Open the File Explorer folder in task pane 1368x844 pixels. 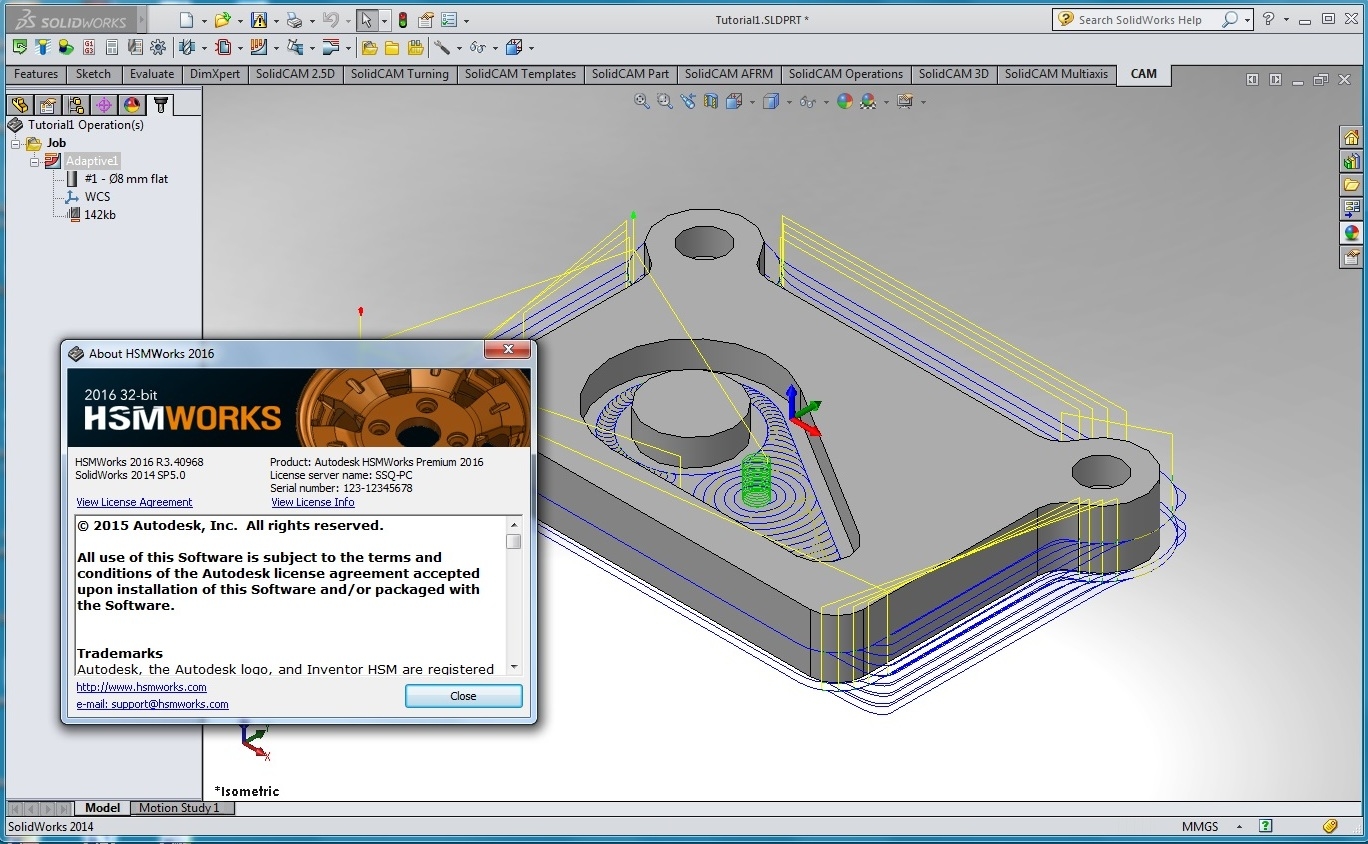pos(1352,185)
